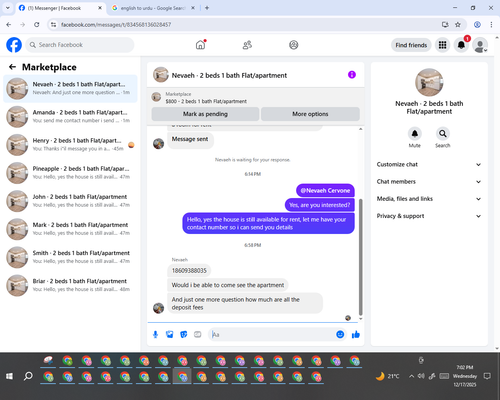Open the Windows Start menu
This screenshot has height=400, width=500.
click(9, 376)
